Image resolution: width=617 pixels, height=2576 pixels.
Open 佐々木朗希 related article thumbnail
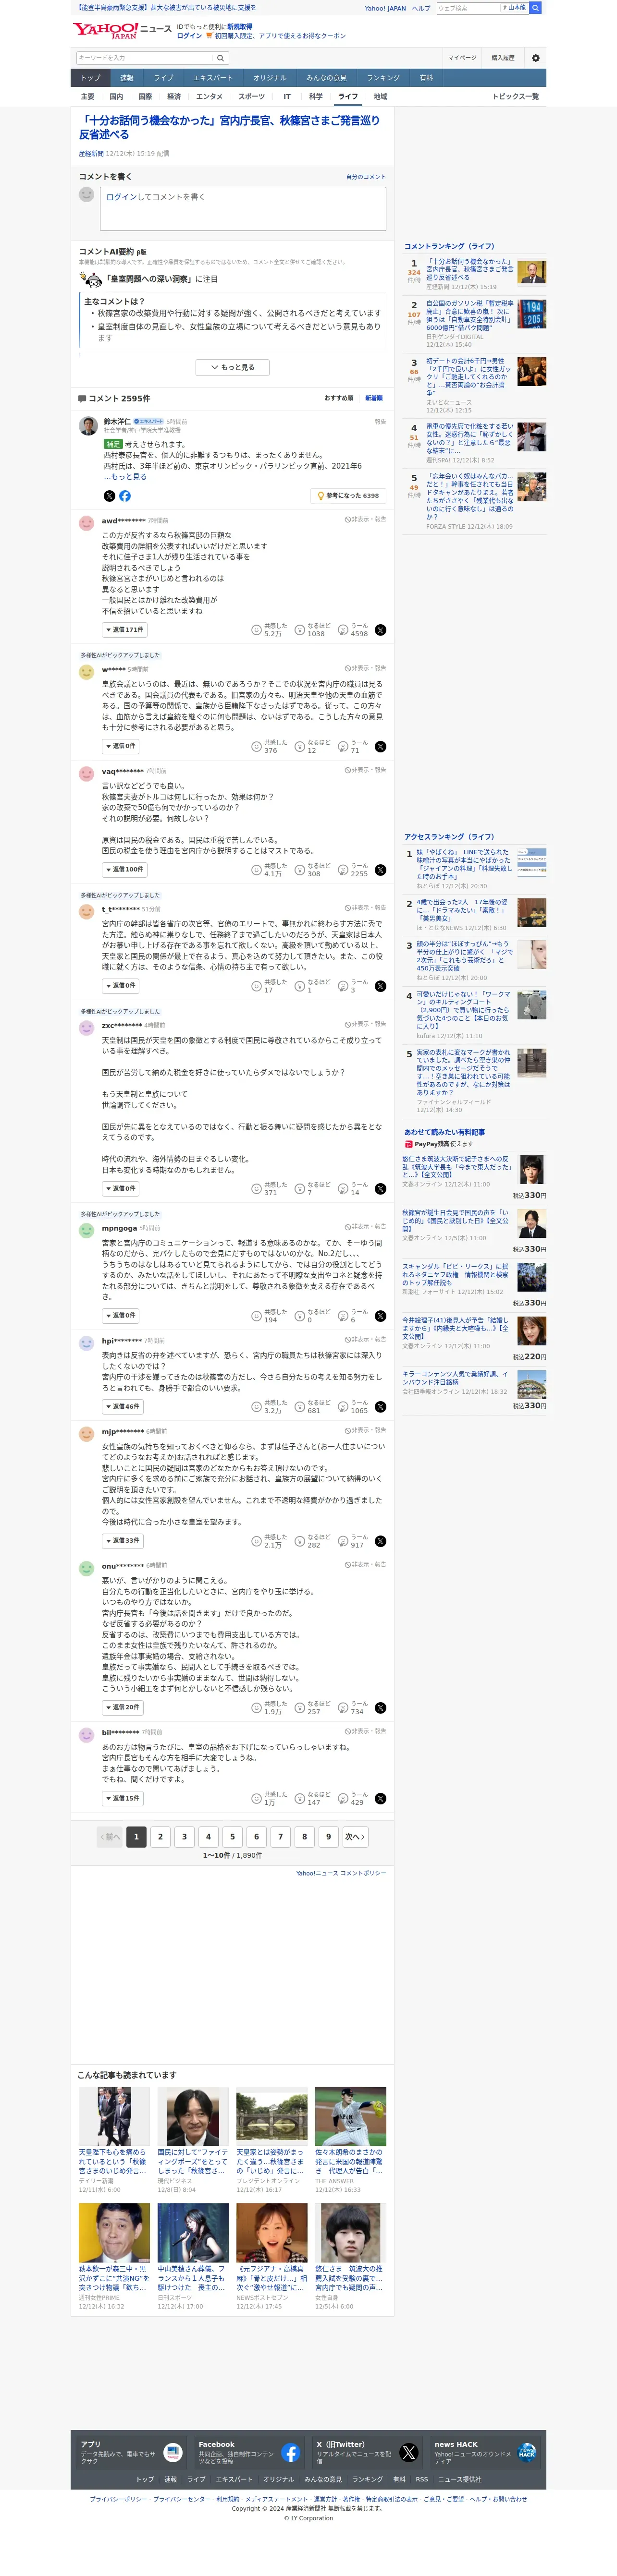(x=350, y=2116)
